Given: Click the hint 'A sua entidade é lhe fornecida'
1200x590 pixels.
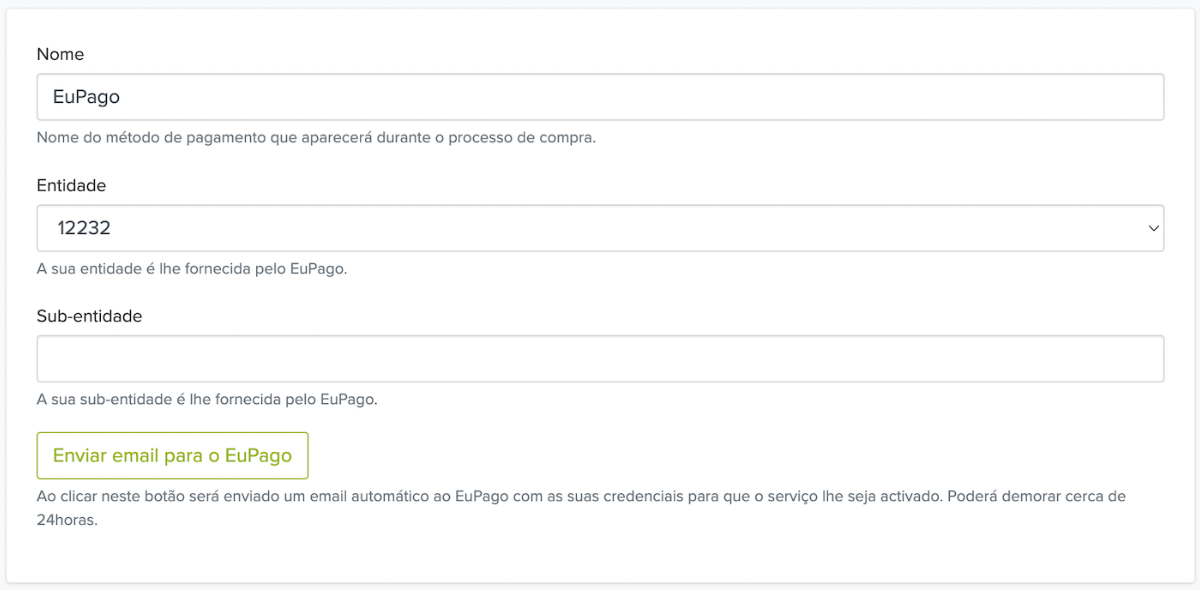Looking at the screenshot, I should (x=192, y=268).
